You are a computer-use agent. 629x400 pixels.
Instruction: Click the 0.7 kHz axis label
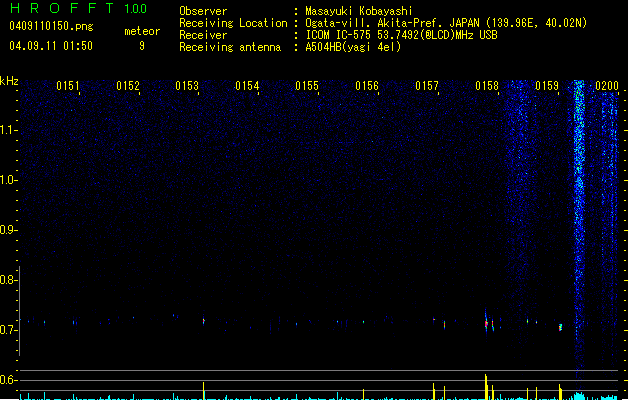pyautogui.click(x=7, y=330)
